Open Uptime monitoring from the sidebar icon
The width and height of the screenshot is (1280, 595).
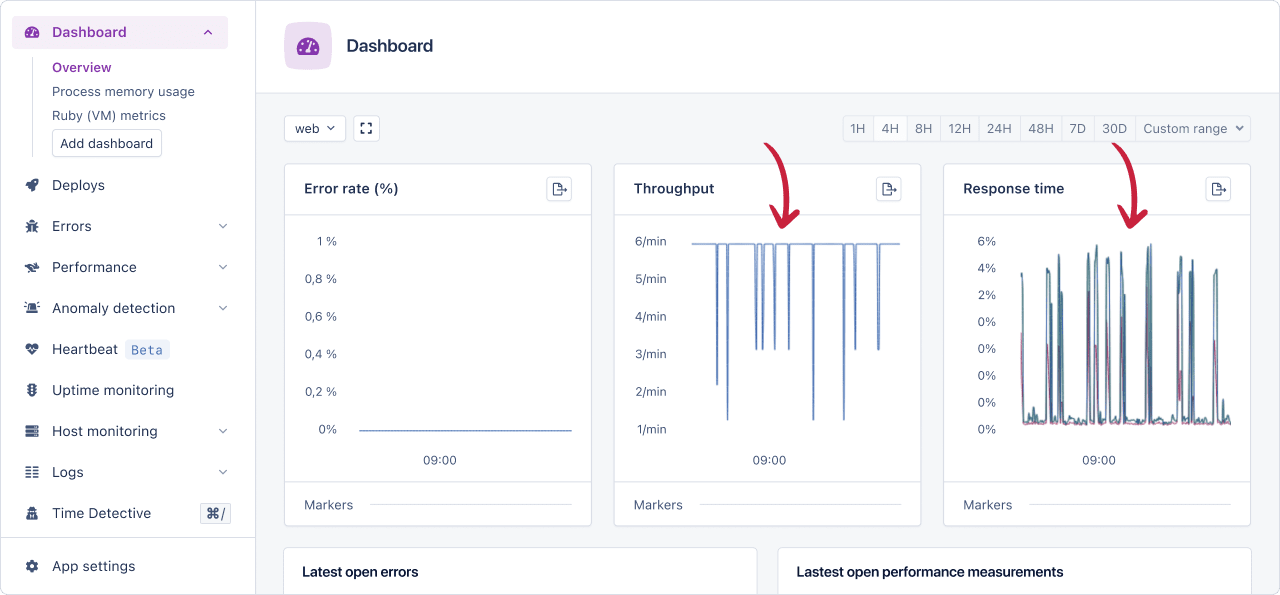pos(31,390)
